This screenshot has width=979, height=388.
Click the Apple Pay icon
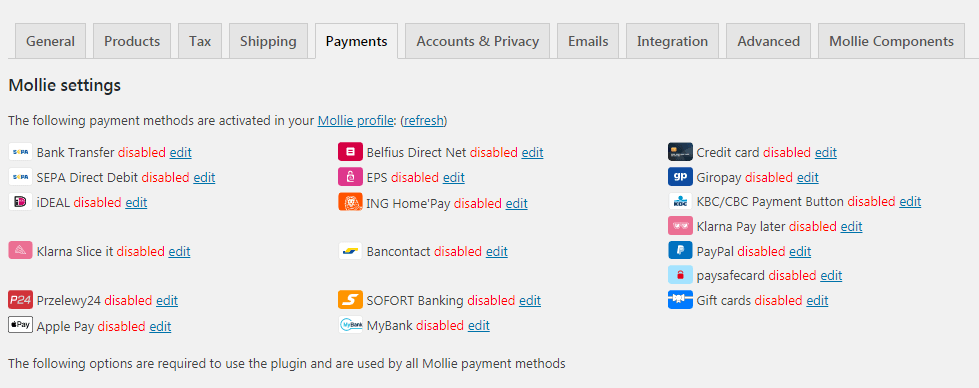click(20, 325)
